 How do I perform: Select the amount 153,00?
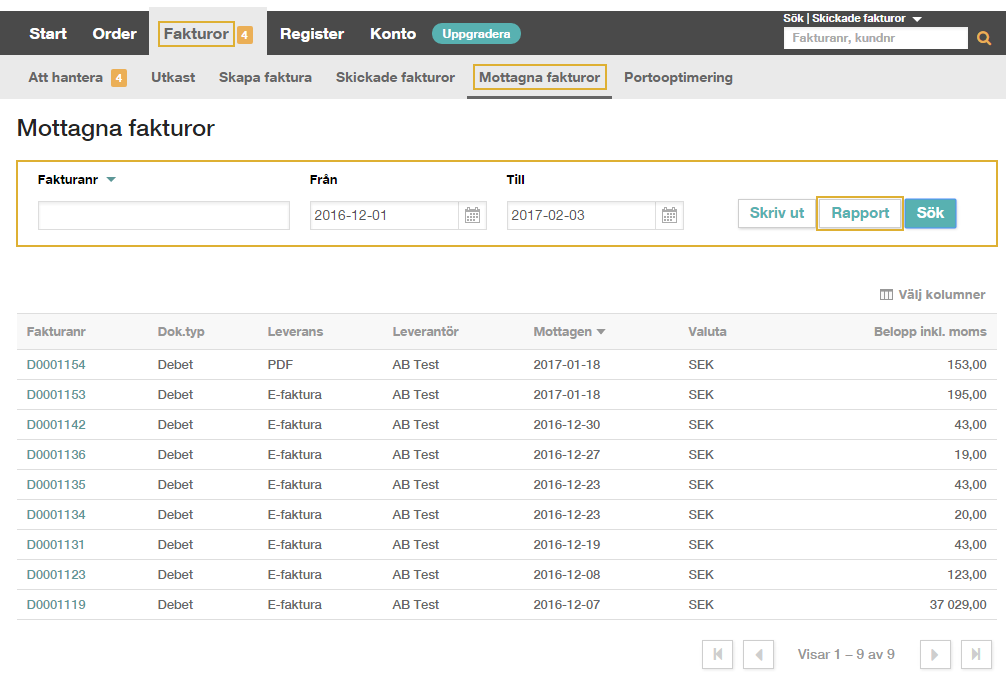[x=967, y=365]
